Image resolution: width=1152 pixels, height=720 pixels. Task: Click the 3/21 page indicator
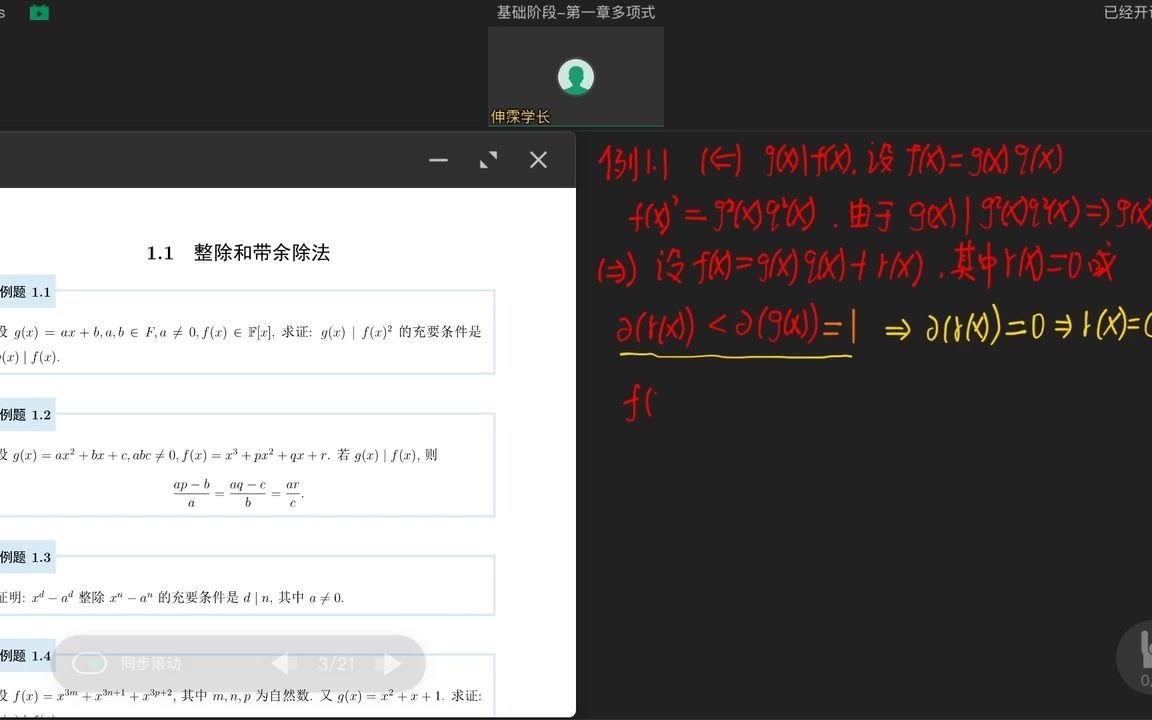[338, 663]
